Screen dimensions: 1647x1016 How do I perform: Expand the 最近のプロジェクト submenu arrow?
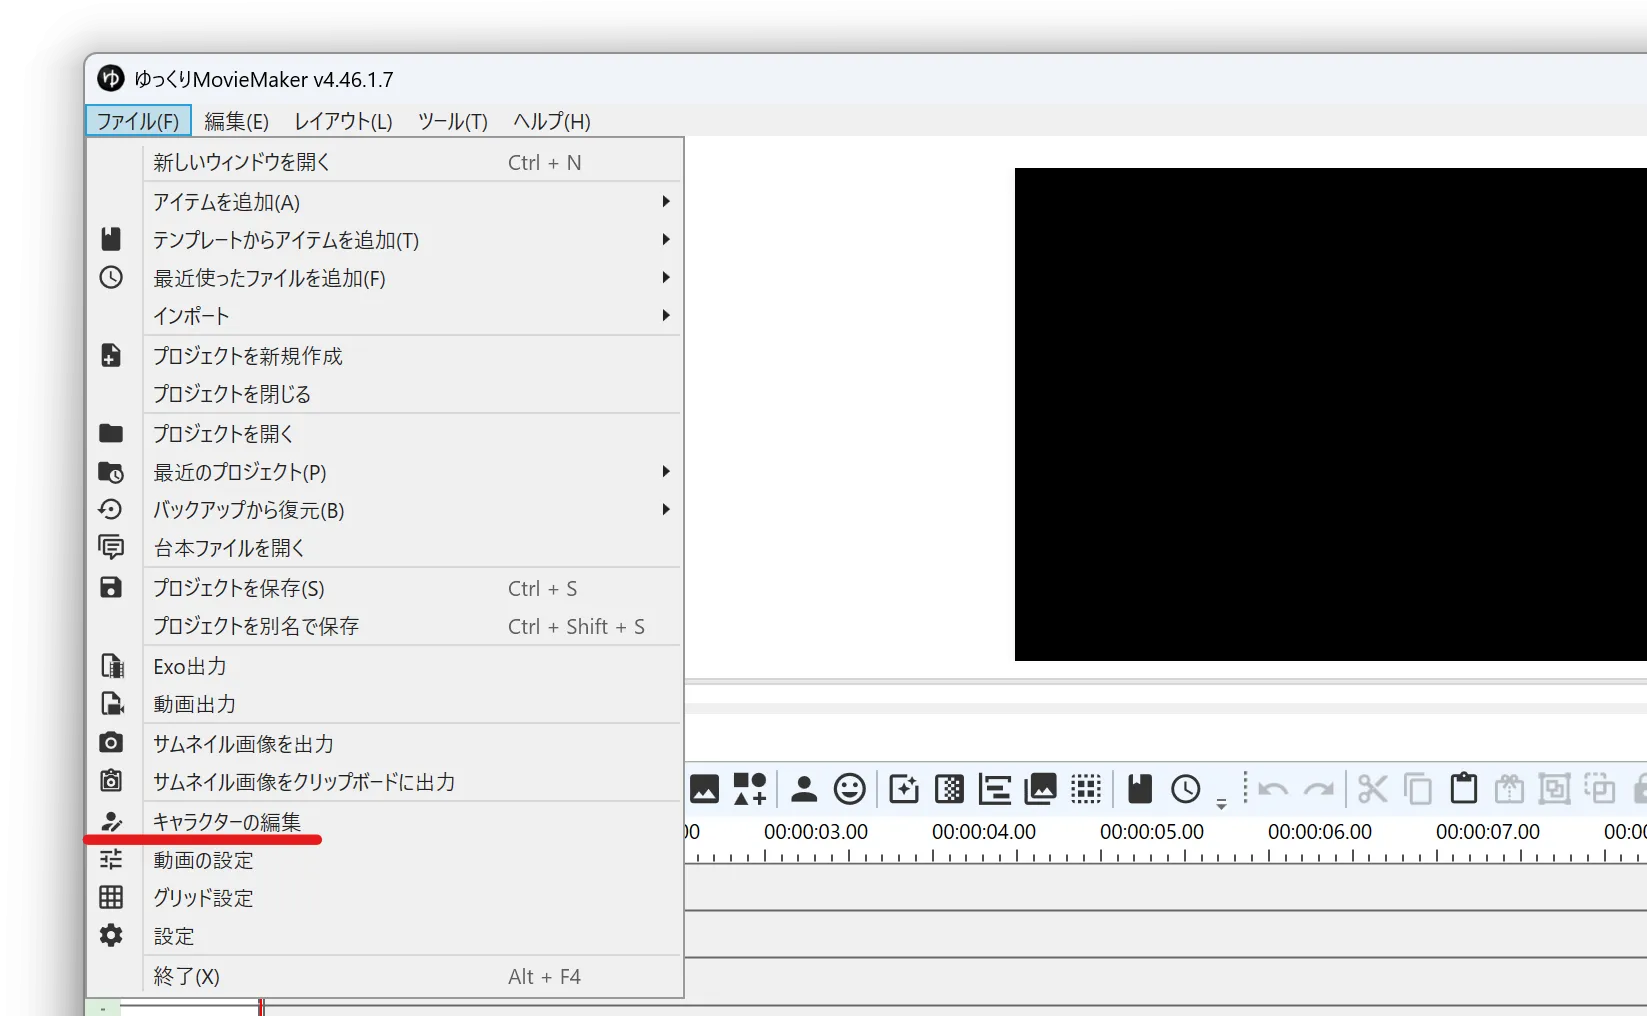666,471
